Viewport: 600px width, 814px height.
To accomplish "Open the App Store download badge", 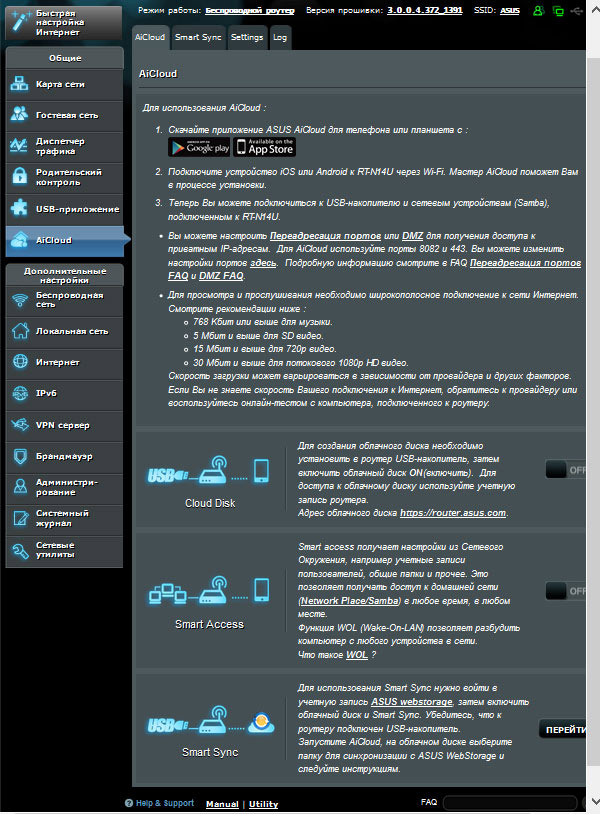I will coord(265,147).
